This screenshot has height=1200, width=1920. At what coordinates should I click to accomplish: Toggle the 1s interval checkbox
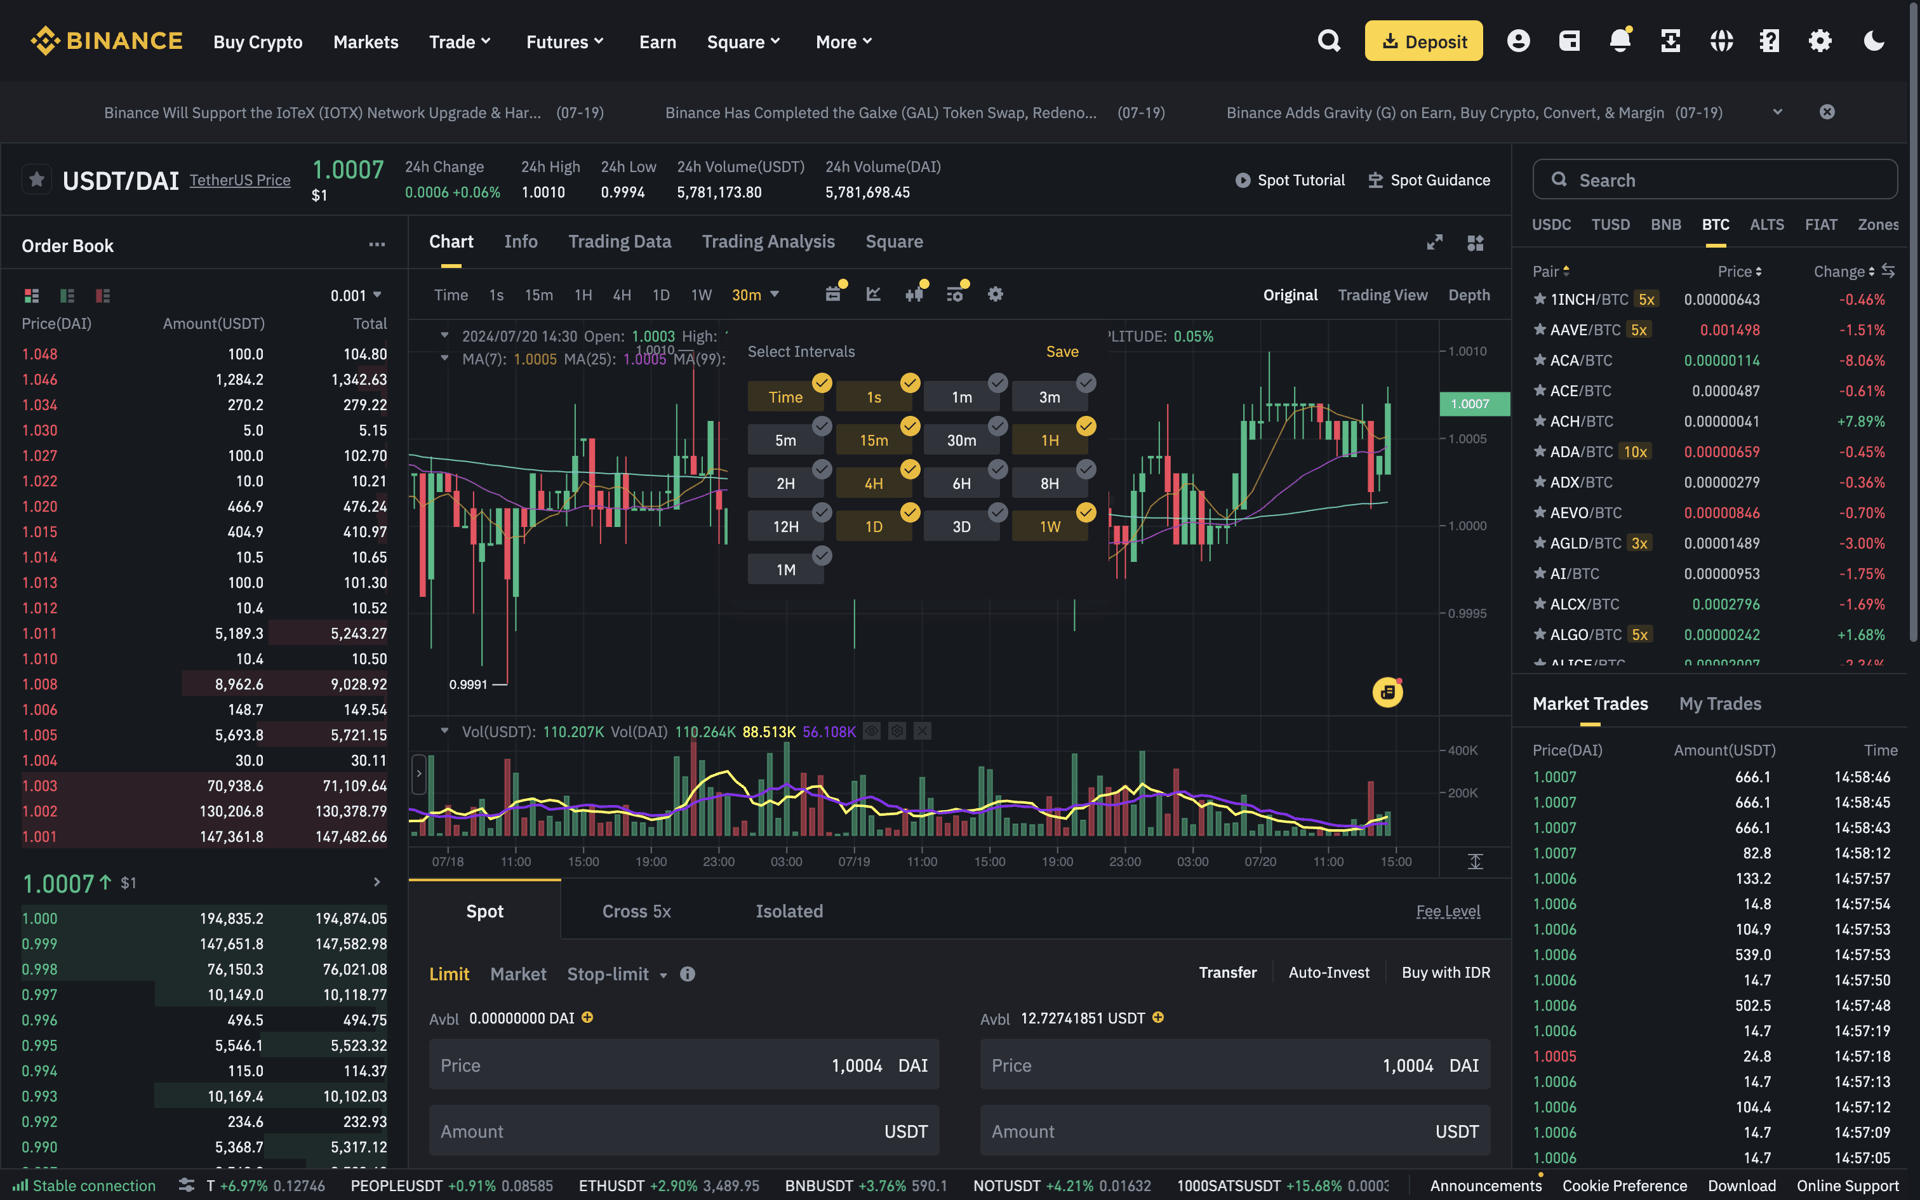point(910,383)
